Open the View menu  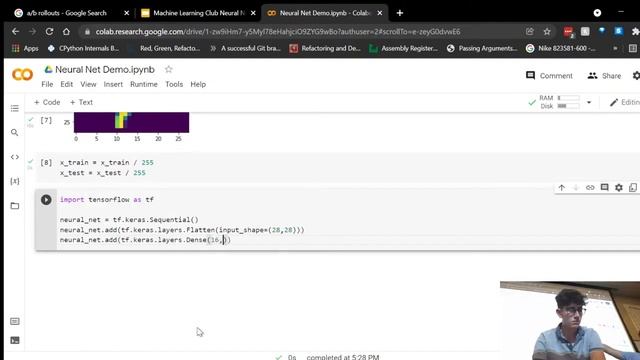point(88,84)
